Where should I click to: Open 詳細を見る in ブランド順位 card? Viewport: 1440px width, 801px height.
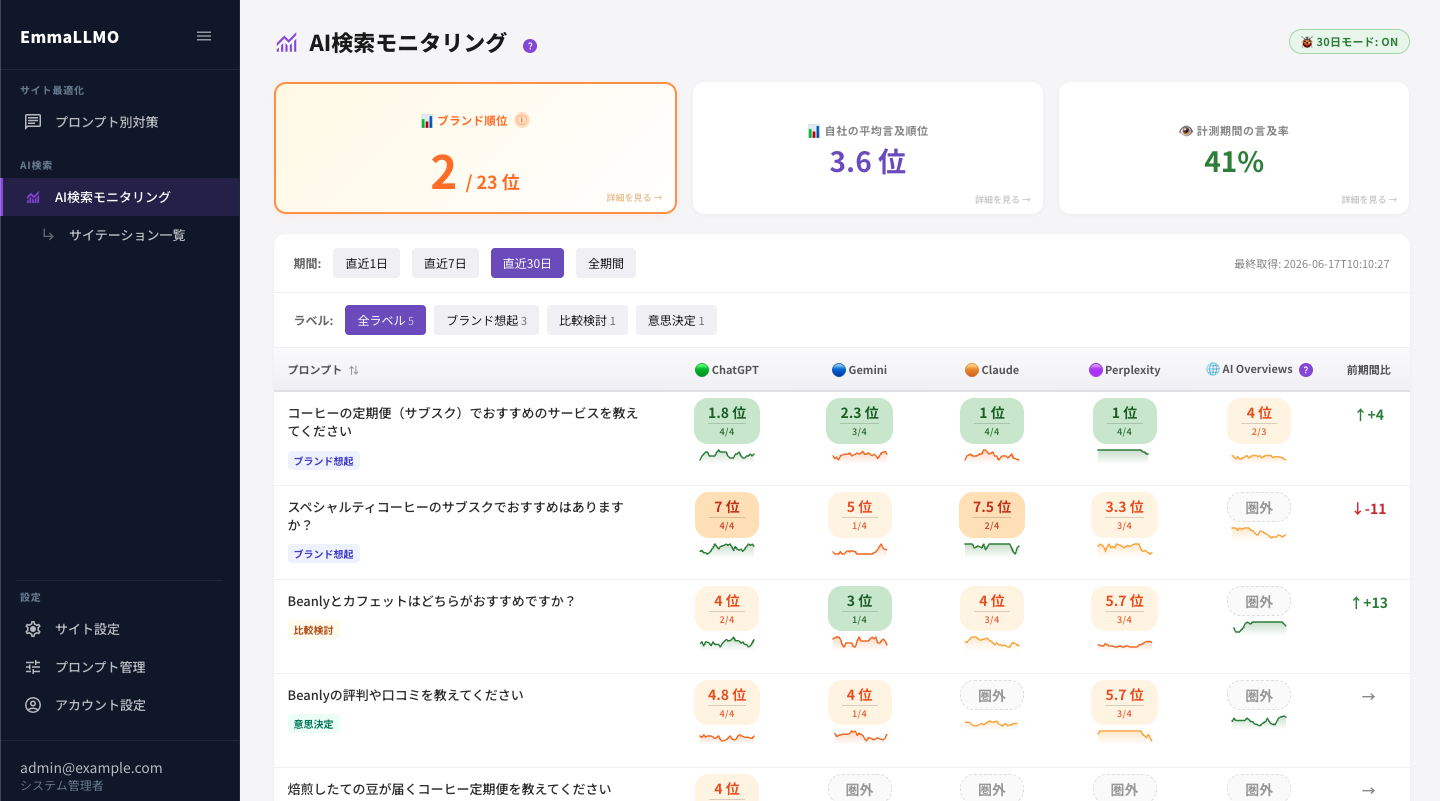[634, 198]
